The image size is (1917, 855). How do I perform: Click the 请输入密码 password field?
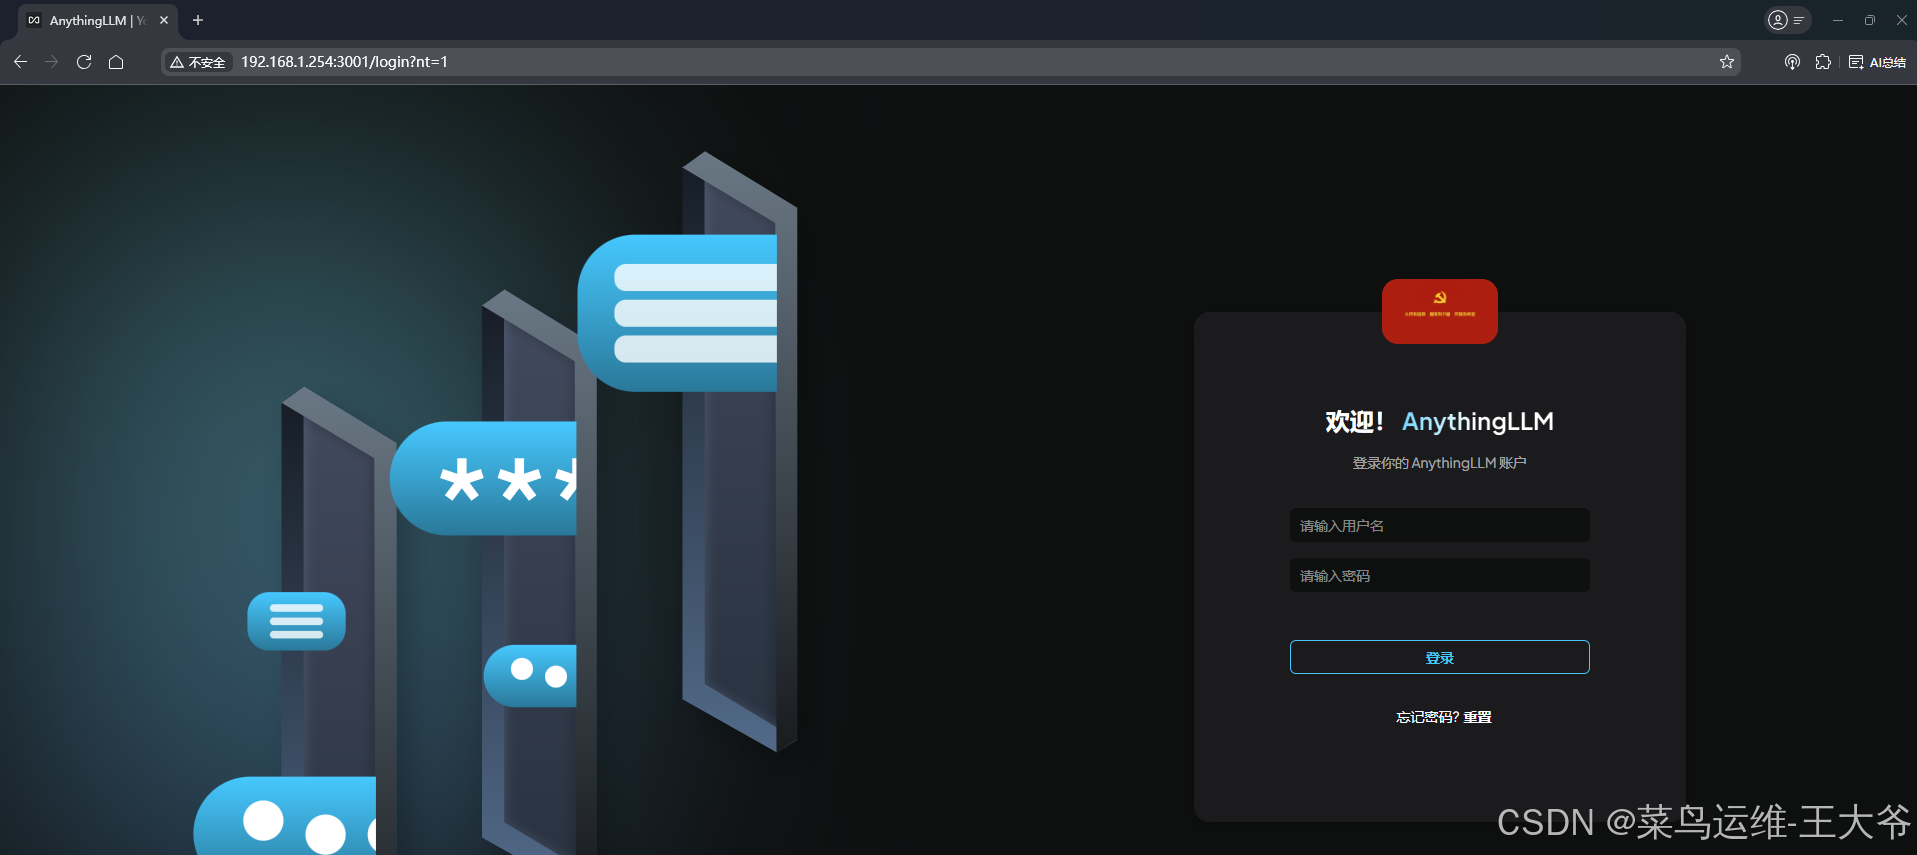[1439, 575]
